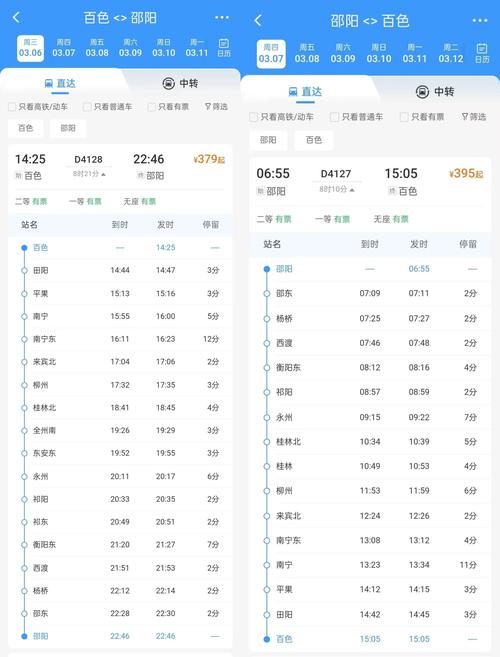Select date 周六 03.09 in the right panel

pyautogui.click(x=343, y=53)
